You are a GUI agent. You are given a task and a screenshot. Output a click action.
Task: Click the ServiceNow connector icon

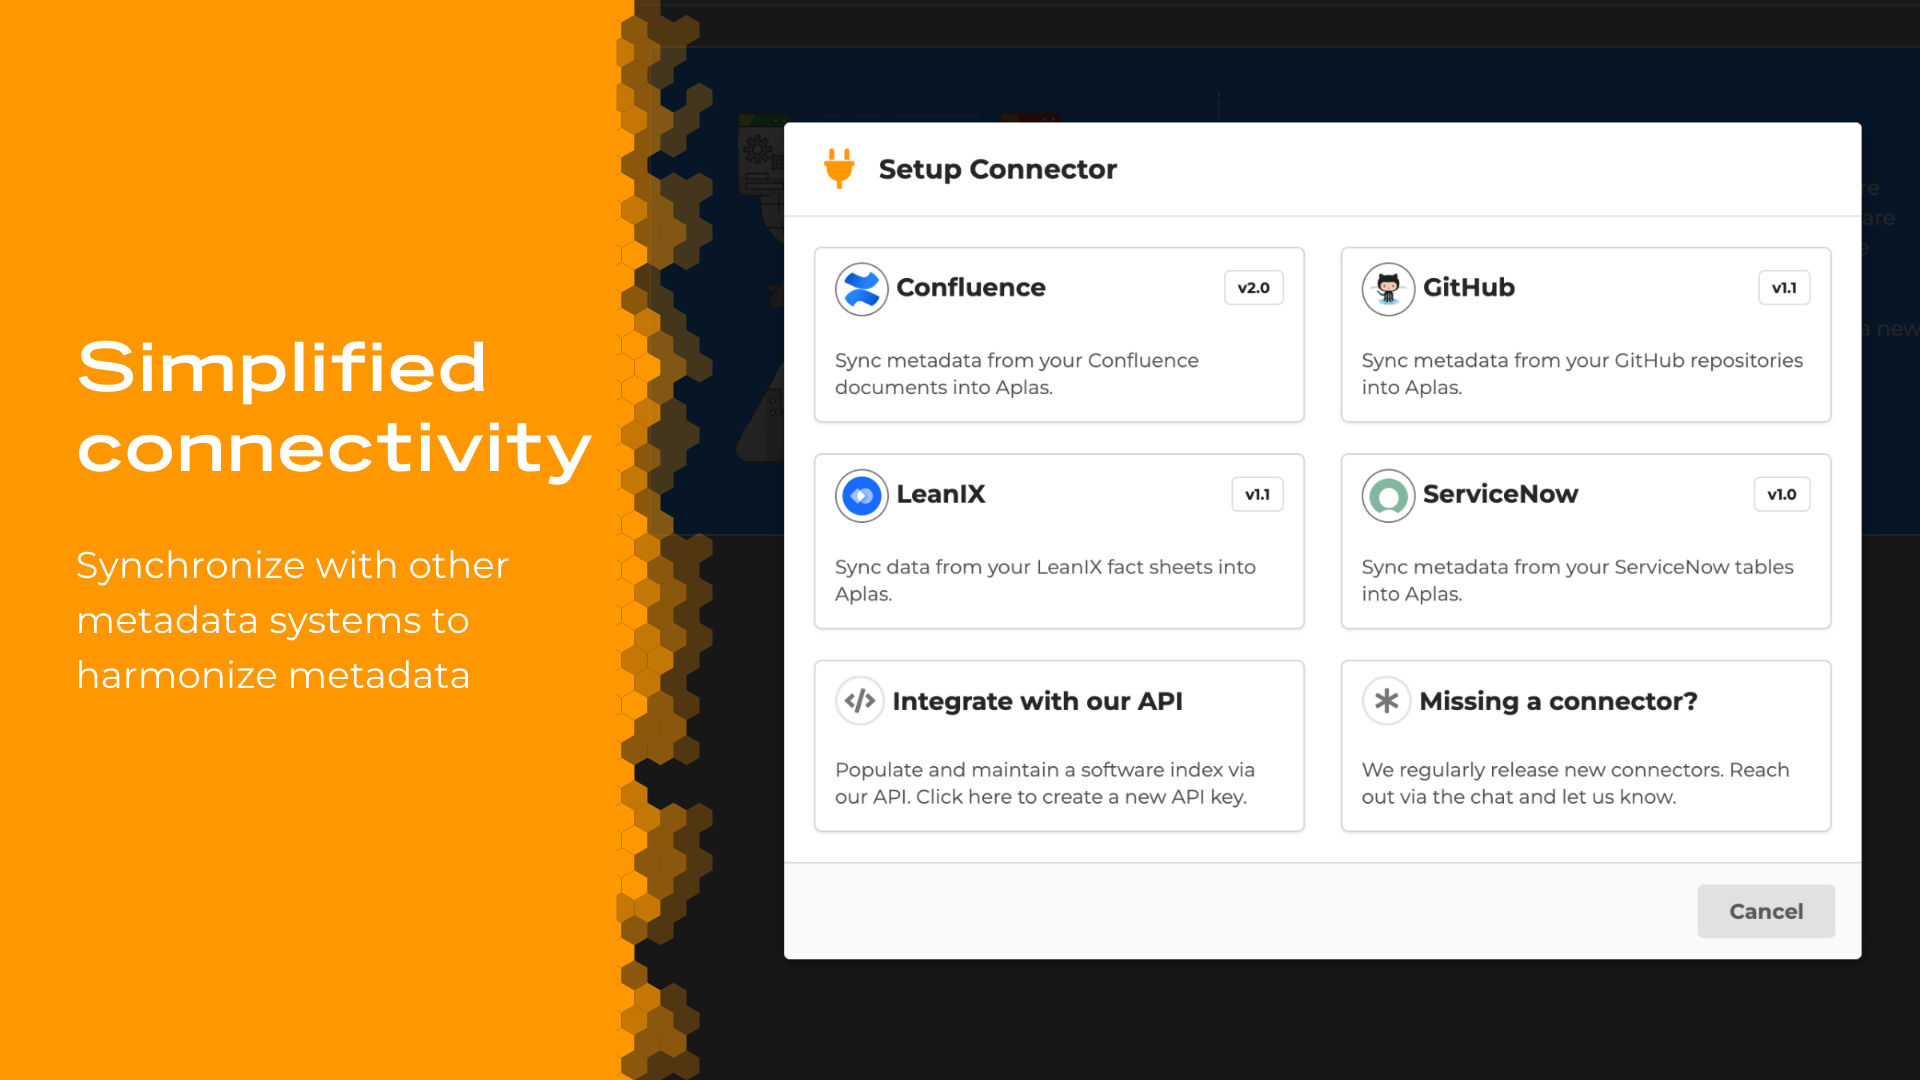[x=1386, y=495]
